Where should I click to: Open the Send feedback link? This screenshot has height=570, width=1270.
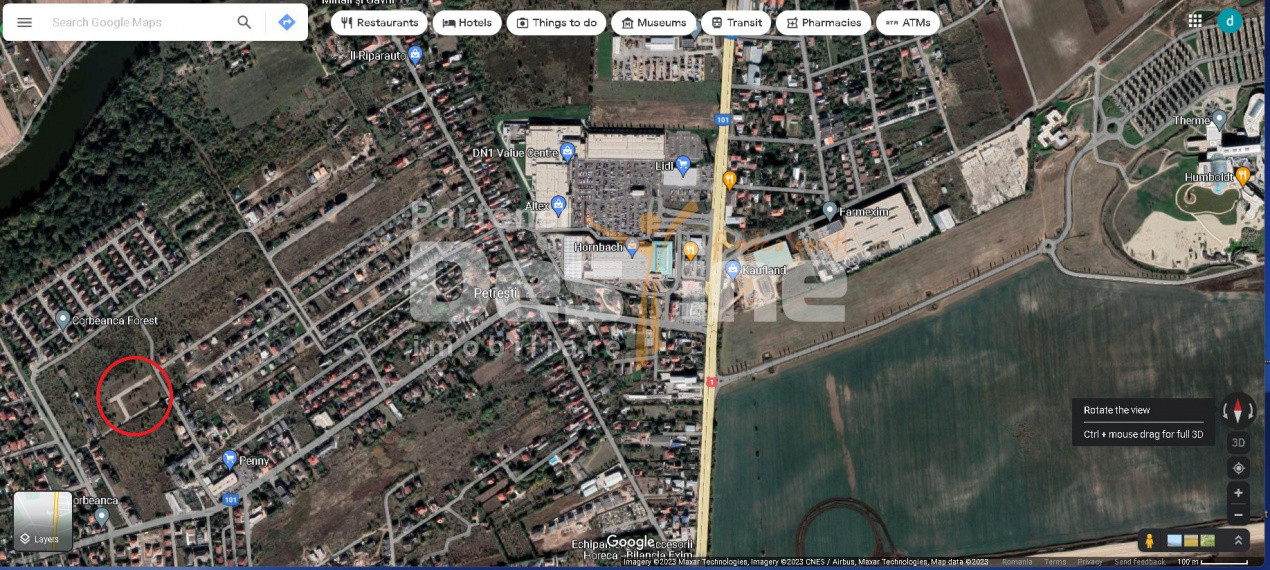coord(1138,562)
